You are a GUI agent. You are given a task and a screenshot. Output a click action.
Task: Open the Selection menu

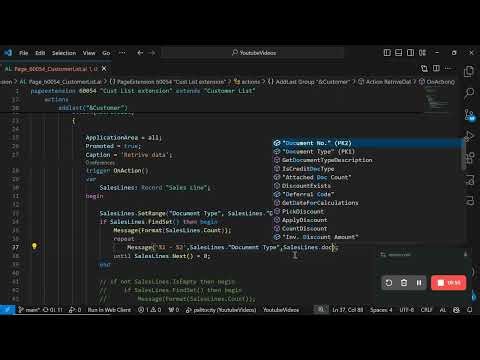click(x=64, y=53)
